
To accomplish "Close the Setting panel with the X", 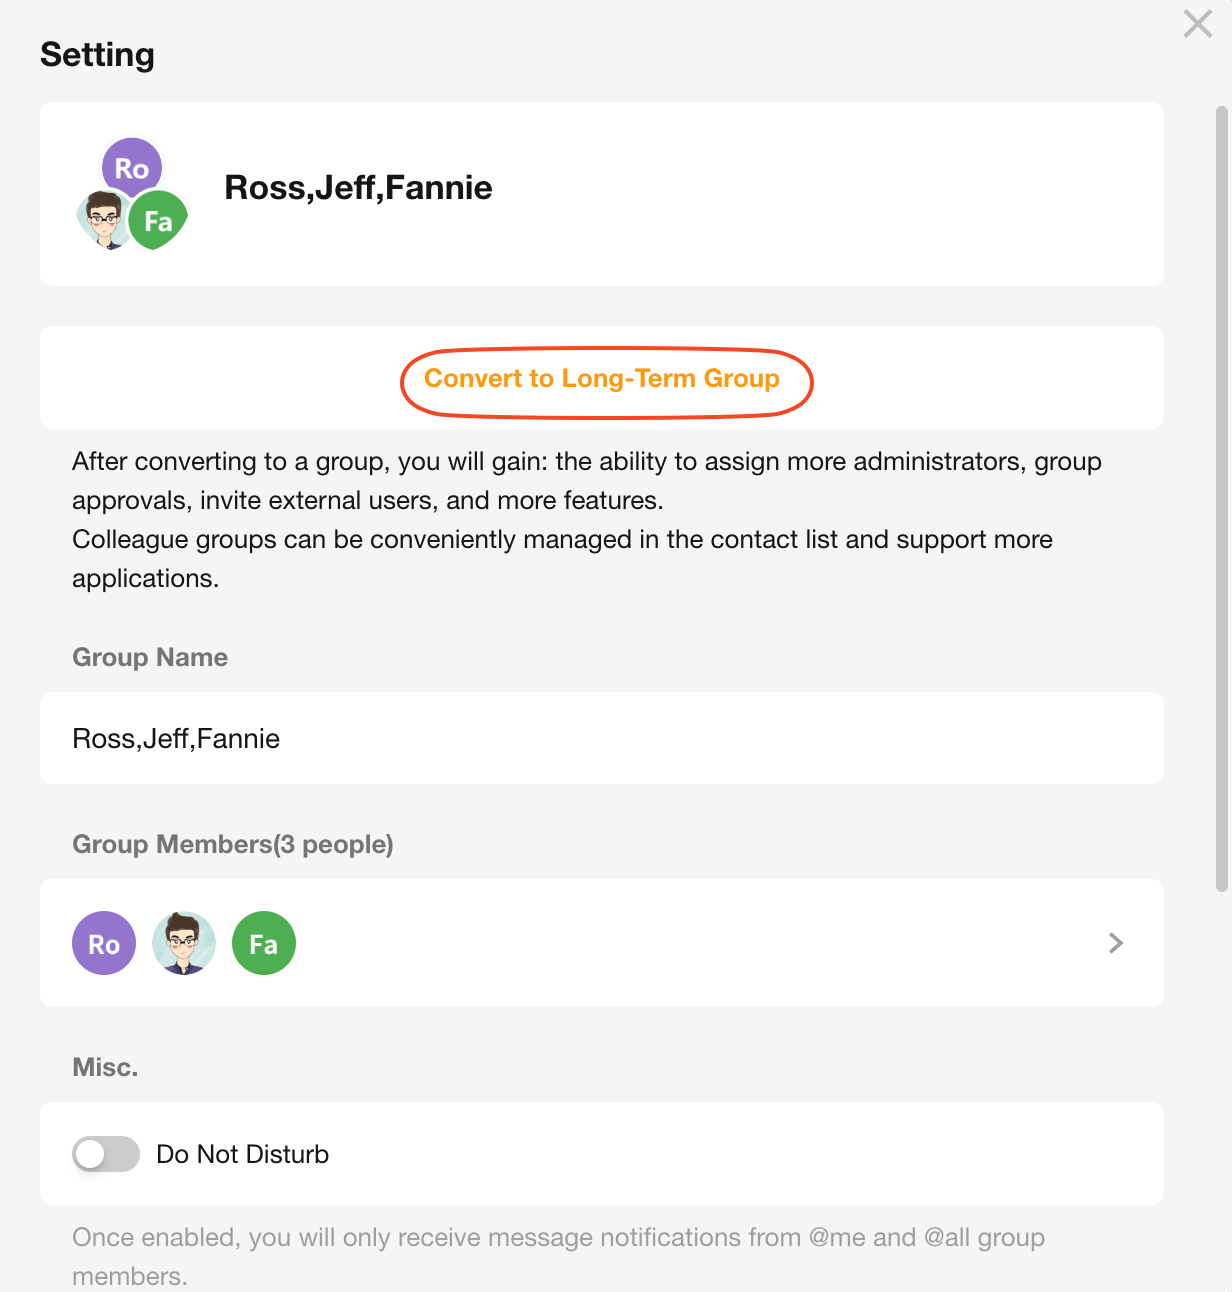I will (x=1197, y=24).
